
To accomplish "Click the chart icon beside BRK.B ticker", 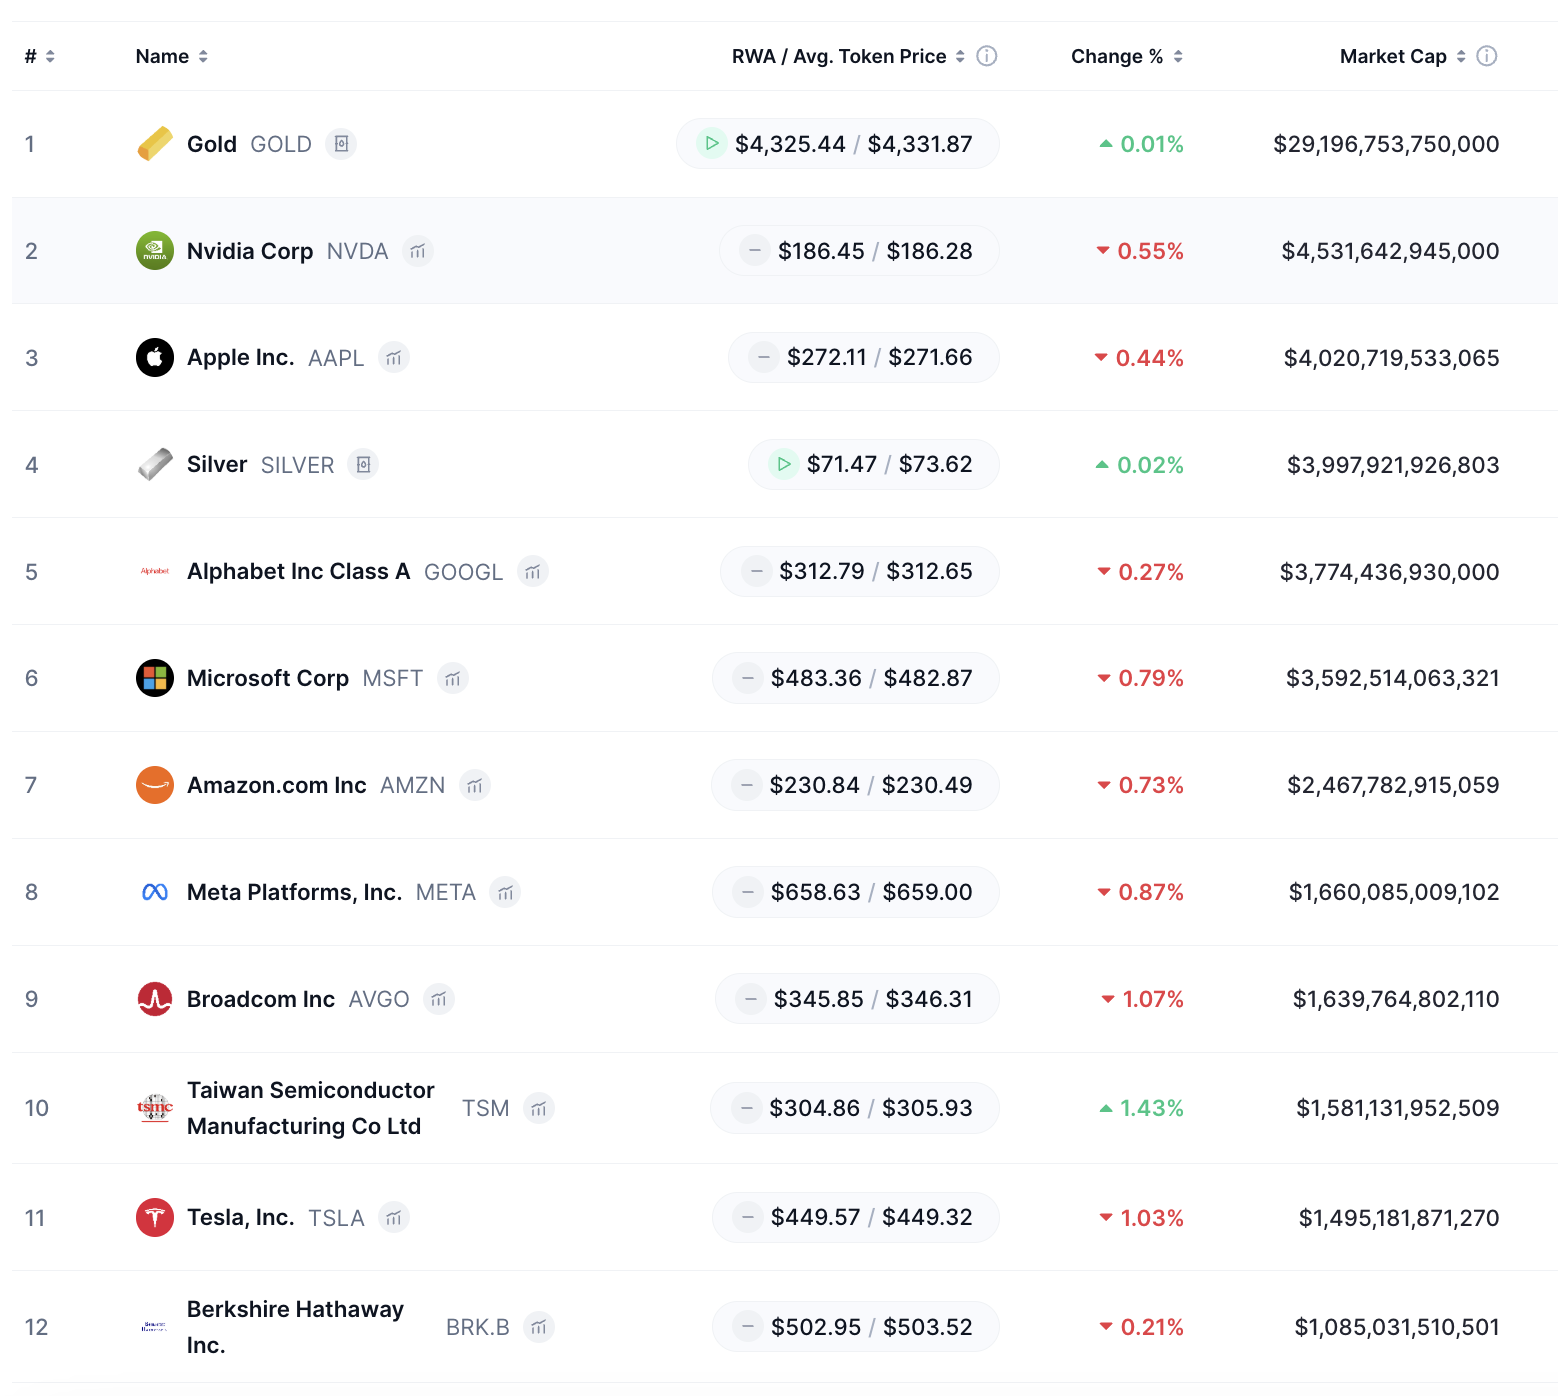I will click(x=539, y=1327).
